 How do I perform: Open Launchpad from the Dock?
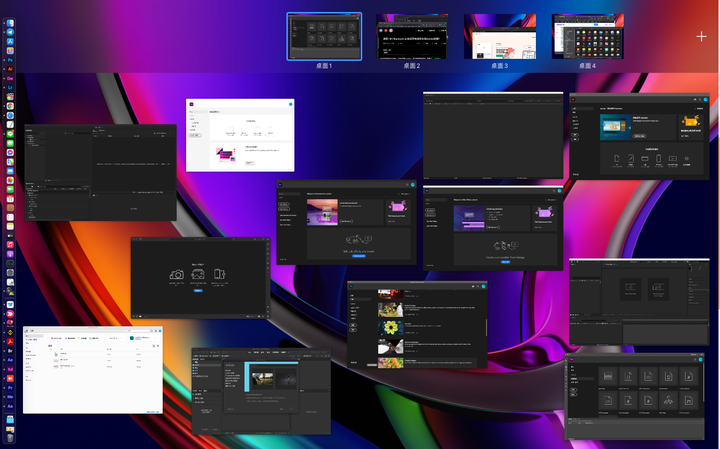point(10,51)
